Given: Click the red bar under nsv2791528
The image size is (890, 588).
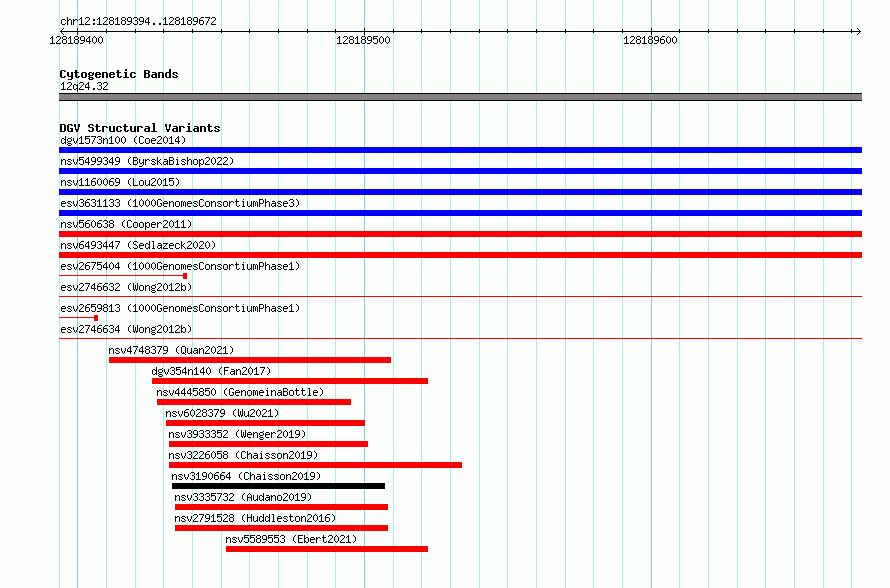Looking at the screenshot, I should pyautogui.click(x=282, y=528).
